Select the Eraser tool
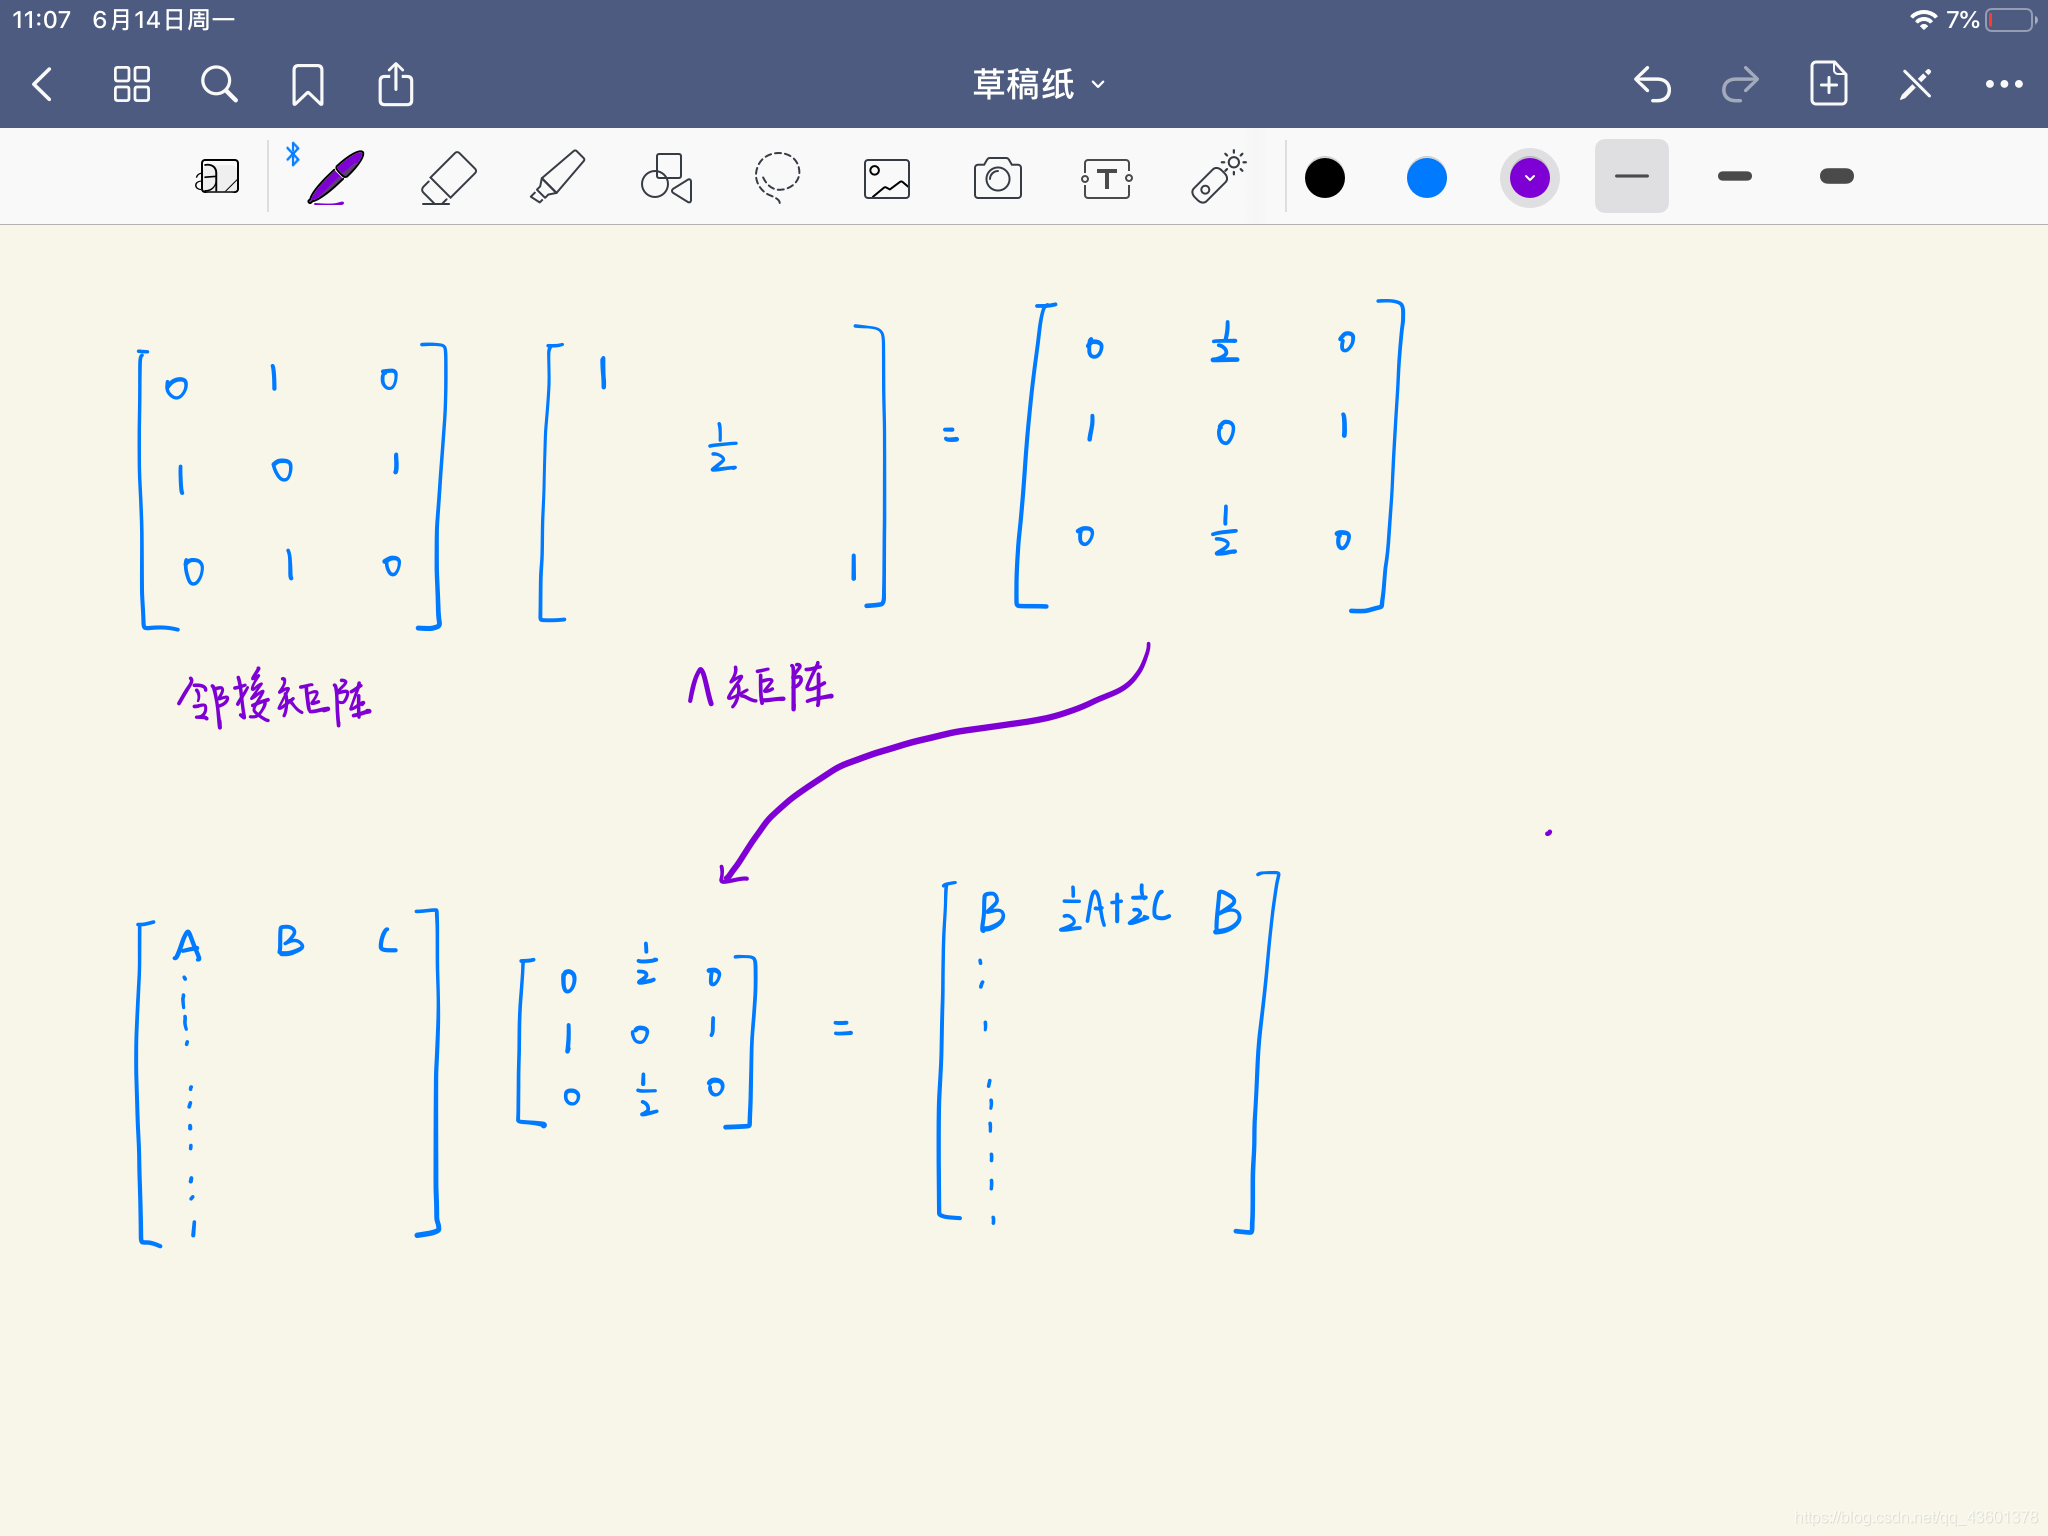The width and height of the screenshot is (2048, 1536). pyautogui.click(x=448, y=177)
